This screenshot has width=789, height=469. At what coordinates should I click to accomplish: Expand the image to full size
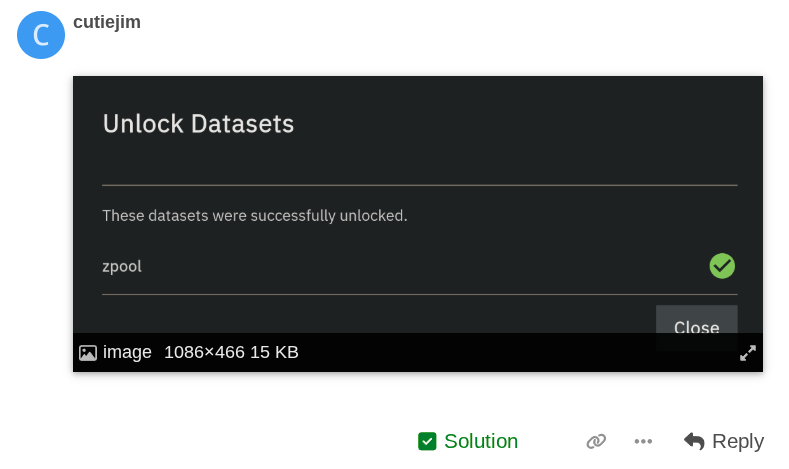(747, 353)
